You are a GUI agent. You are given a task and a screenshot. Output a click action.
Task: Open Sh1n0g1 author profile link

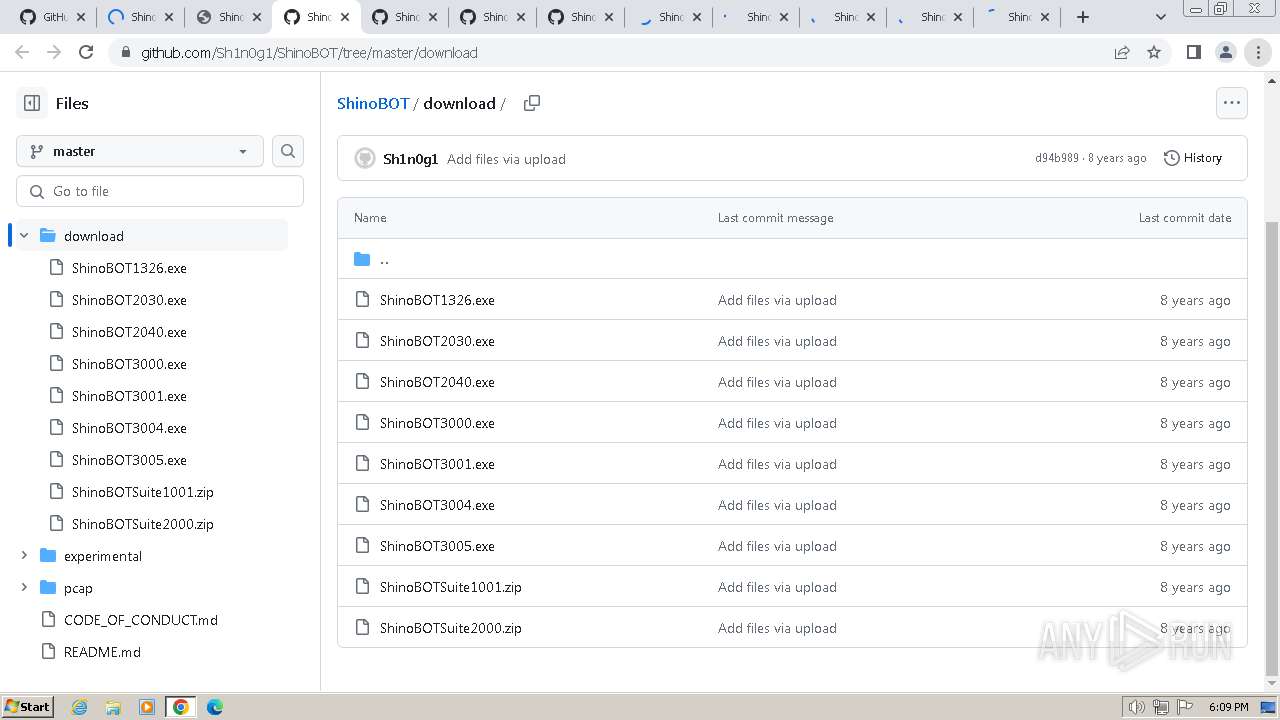click(x=410, y=159)
